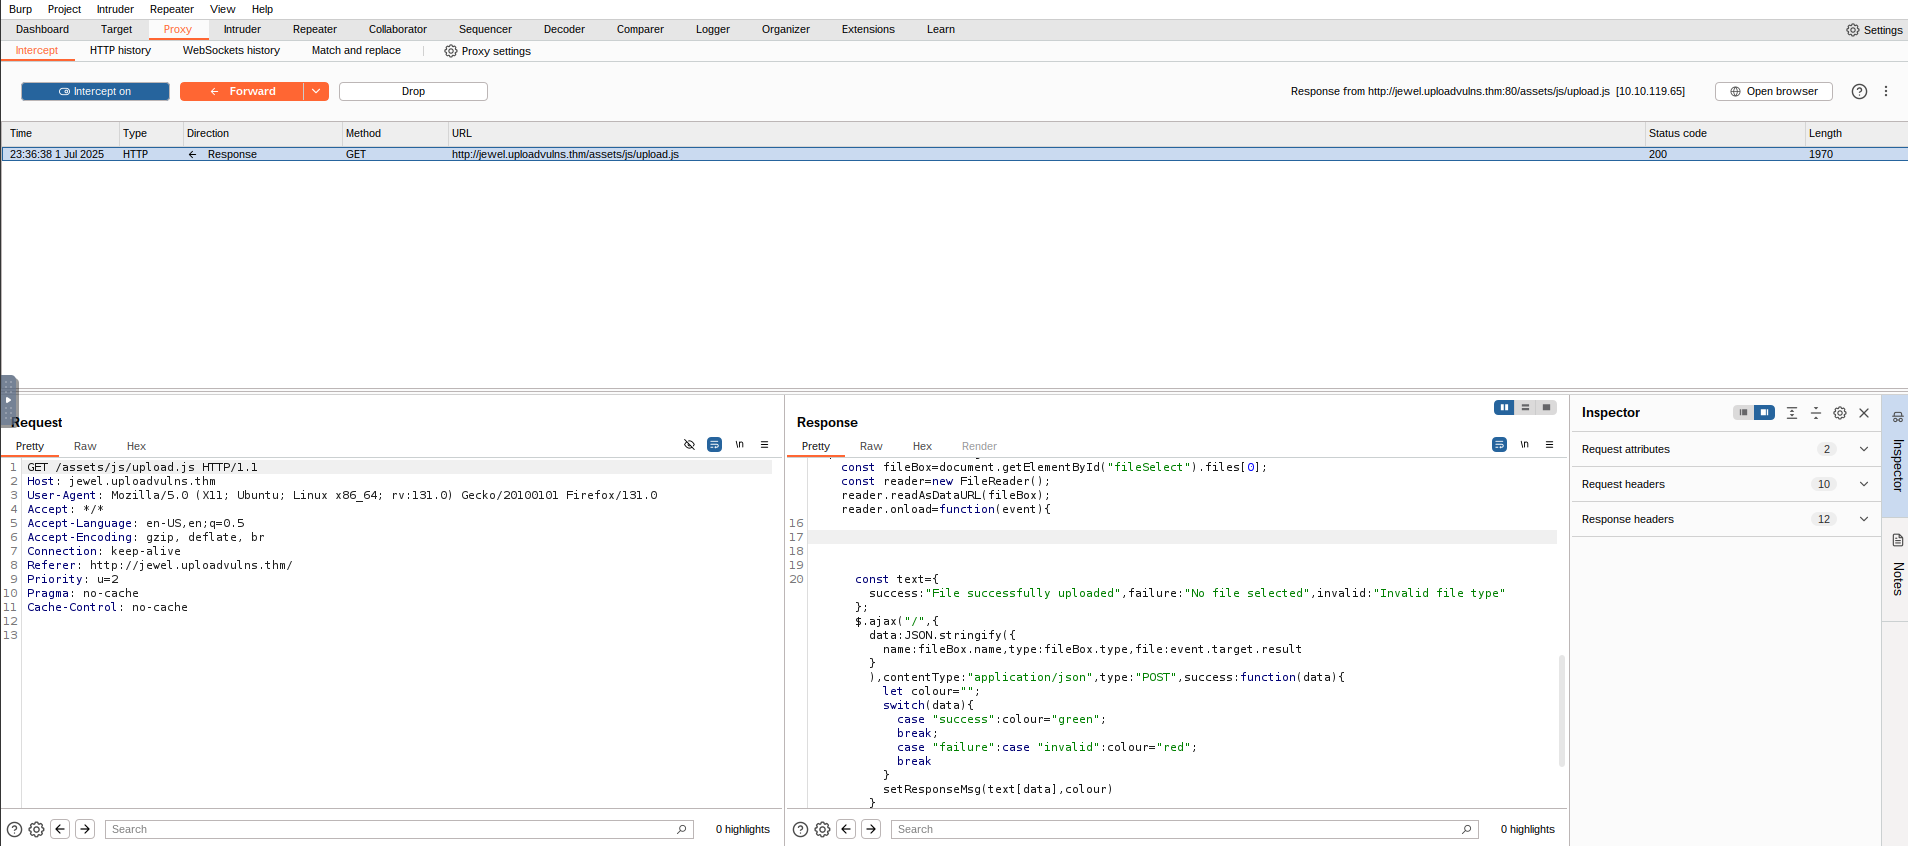Open the Project menu
Image resolution: width=1908 pixels, height=846 pixels.
tap(64, 9)
